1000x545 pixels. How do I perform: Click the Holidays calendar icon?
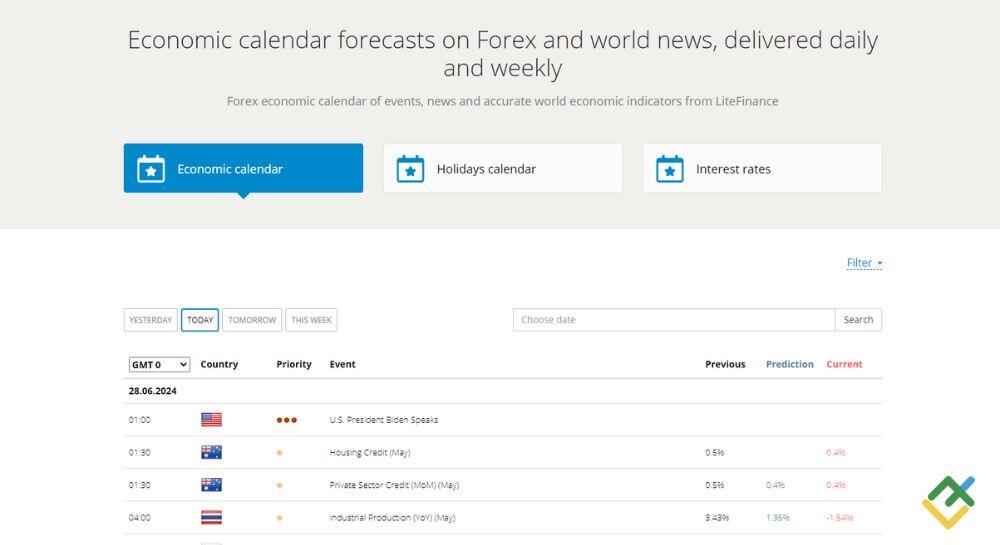[x=410, y=169]
